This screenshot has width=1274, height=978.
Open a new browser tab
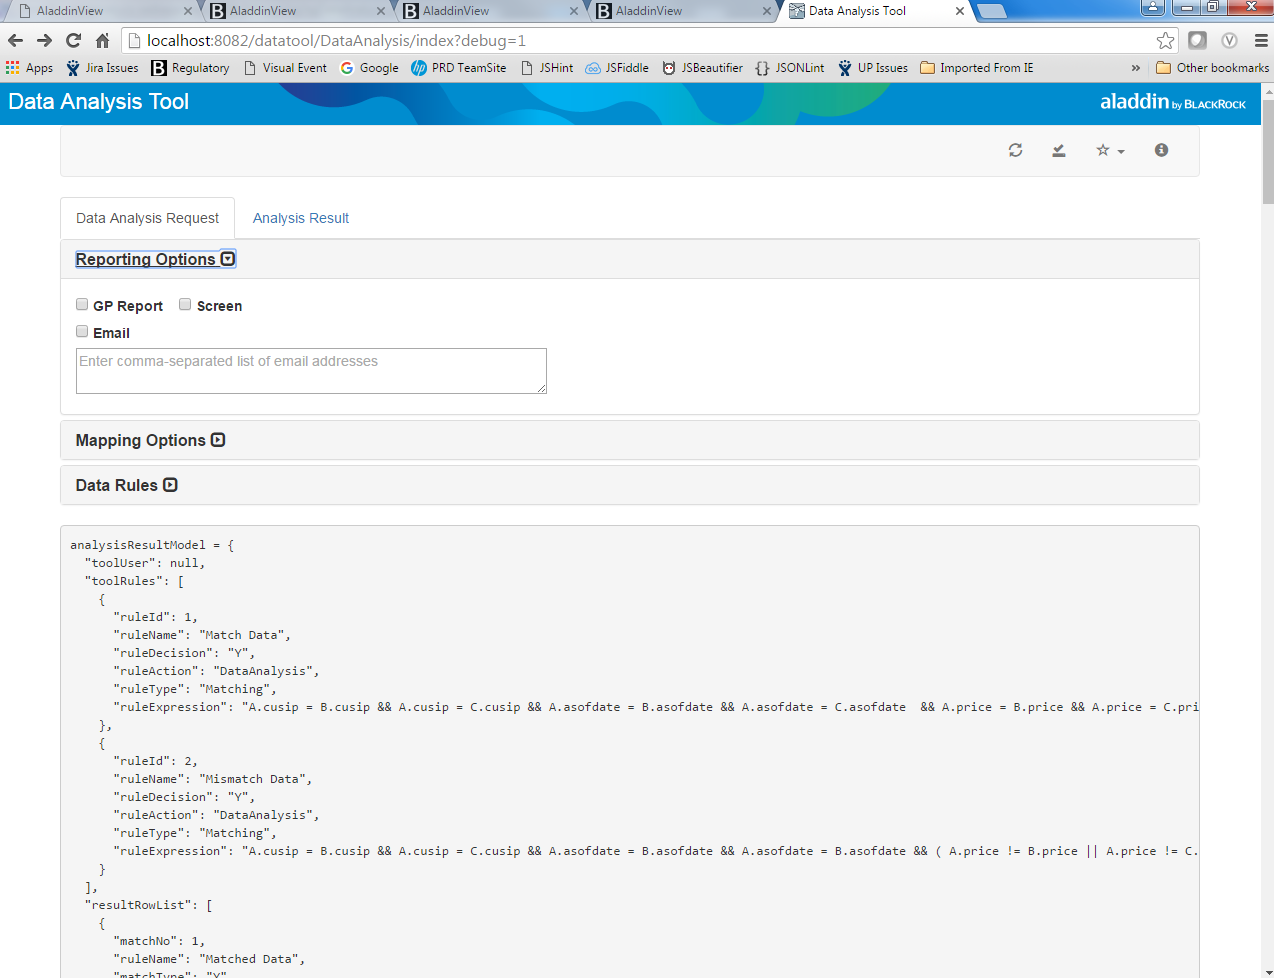coord(992,11)
